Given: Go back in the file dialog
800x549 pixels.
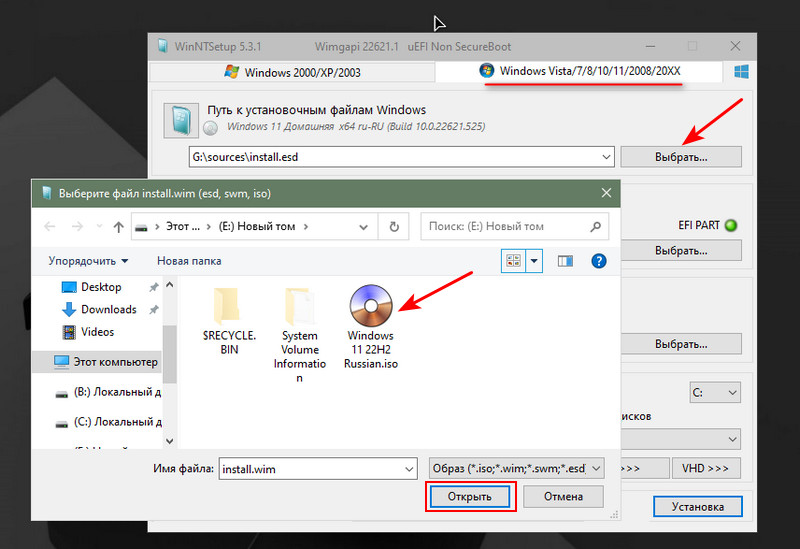Looking at the screenshot, I should coord(49,227).
